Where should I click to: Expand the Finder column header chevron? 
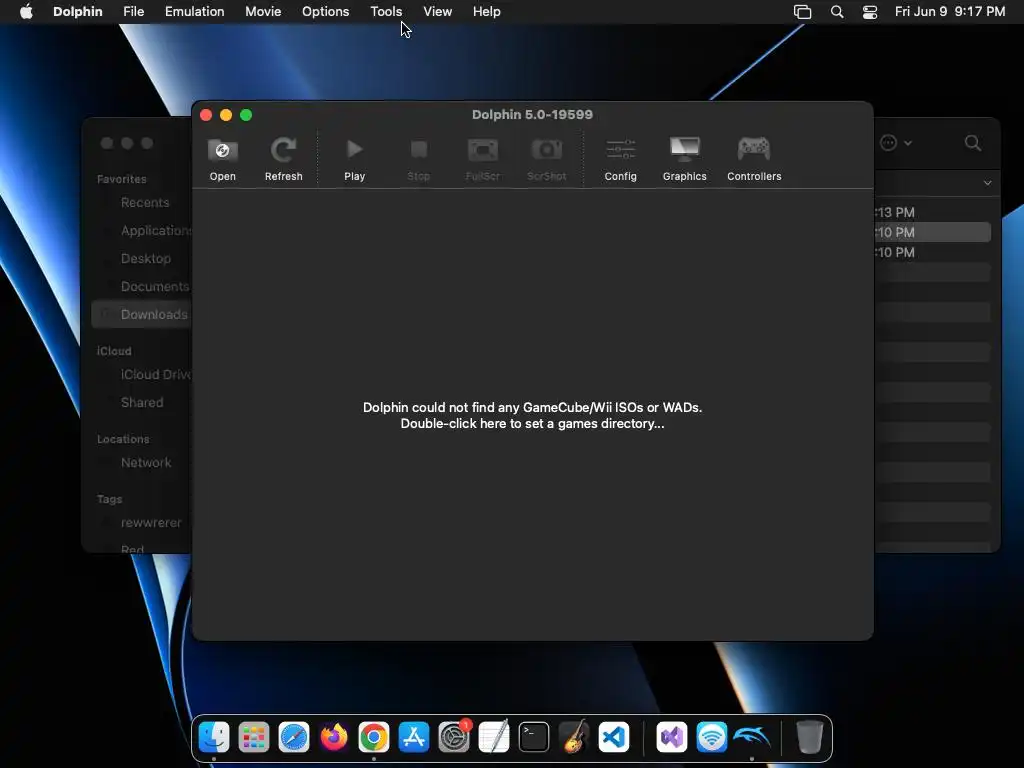(x=987, y=184)
